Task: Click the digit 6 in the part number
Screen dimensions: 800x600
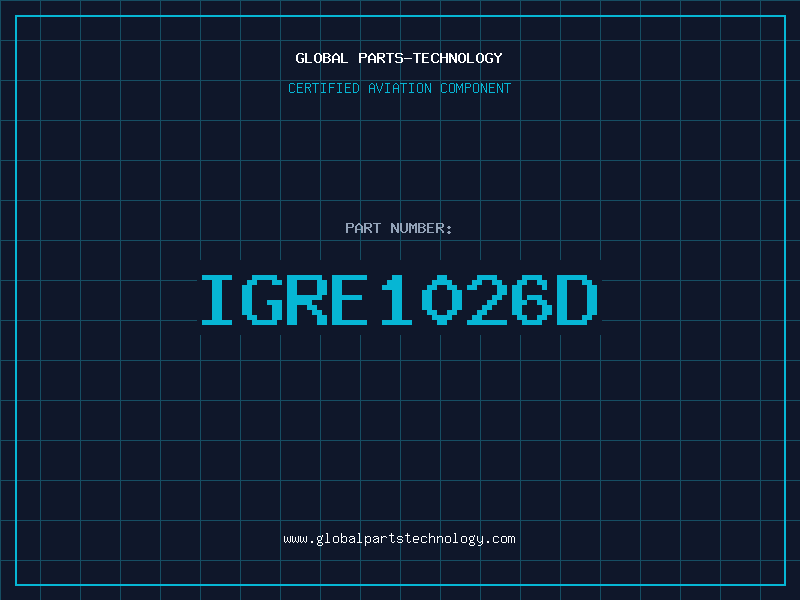Action: tap(532, 300)
